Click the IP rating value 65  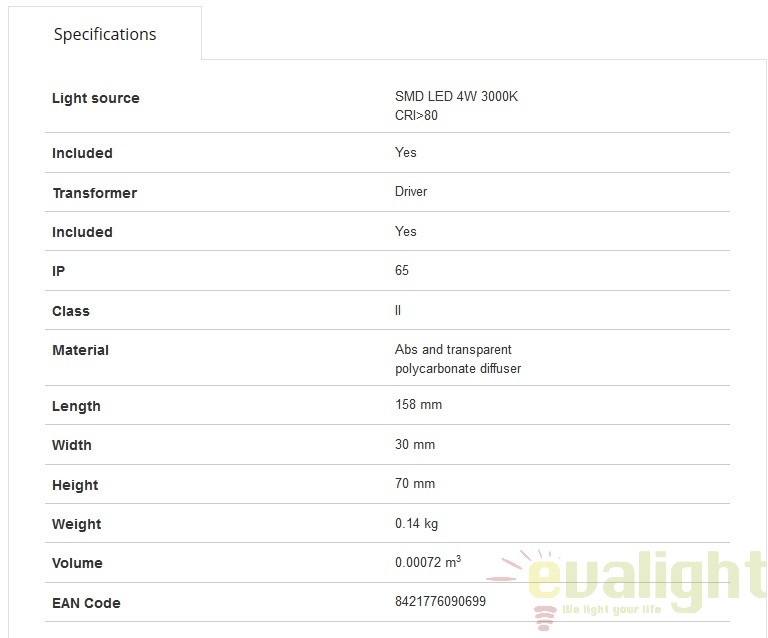click(x=402, y=270)
